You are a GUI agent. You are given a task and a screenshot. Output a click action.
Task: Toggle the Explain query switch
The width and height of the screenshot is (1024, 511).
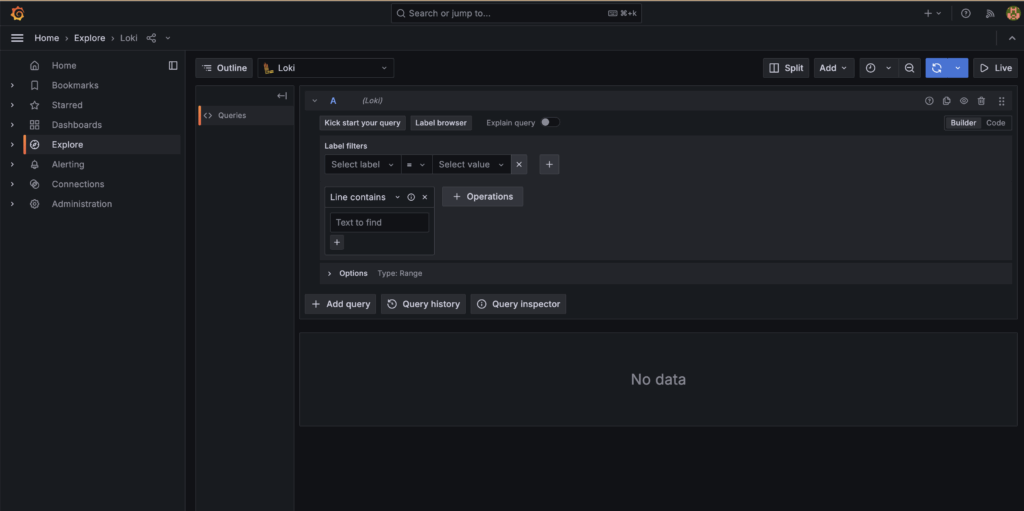tap(549, 123)
